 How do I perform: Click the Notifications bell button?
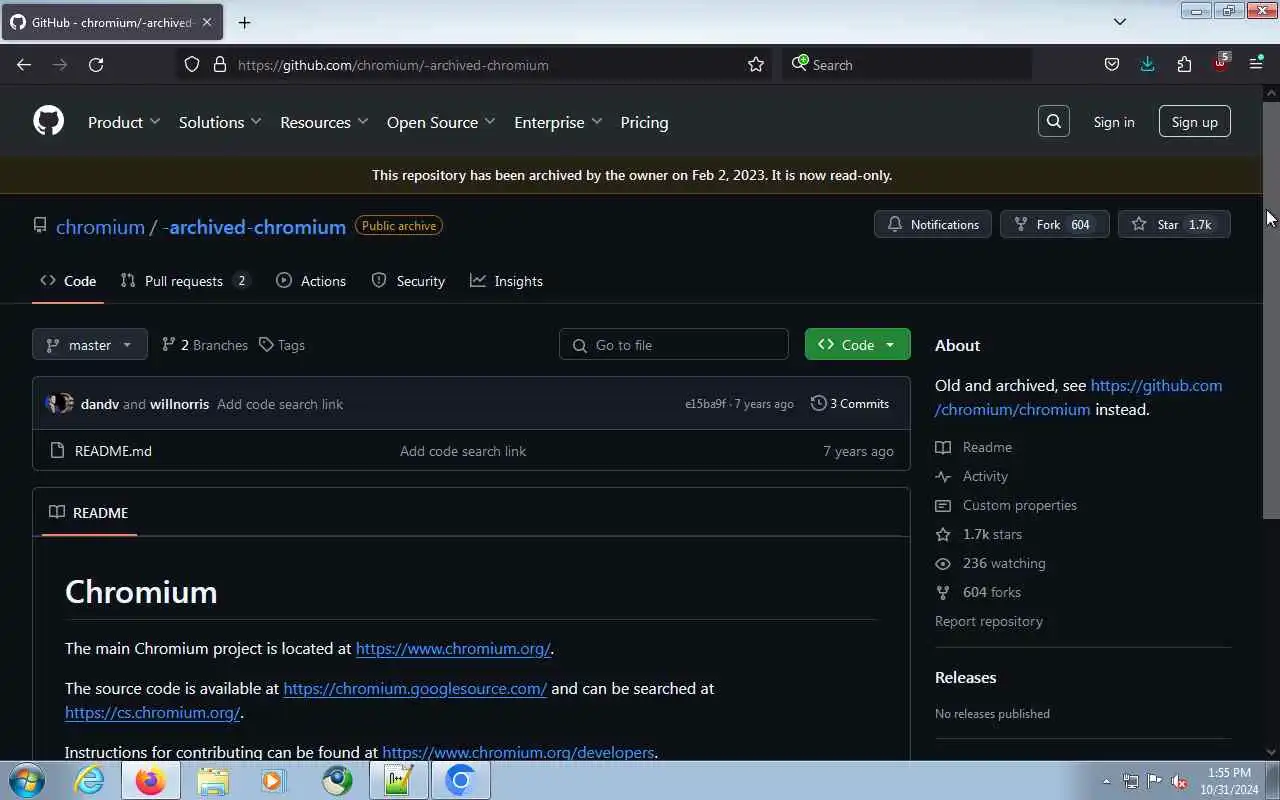(933, 224)
